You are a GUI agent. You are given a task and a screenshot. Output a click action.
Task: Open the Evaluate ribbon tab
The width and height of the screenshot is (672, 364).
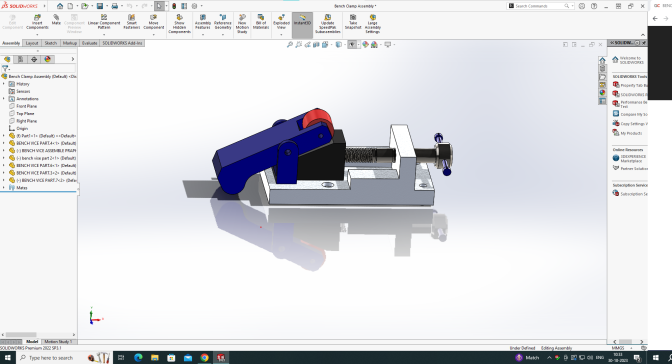90,43
